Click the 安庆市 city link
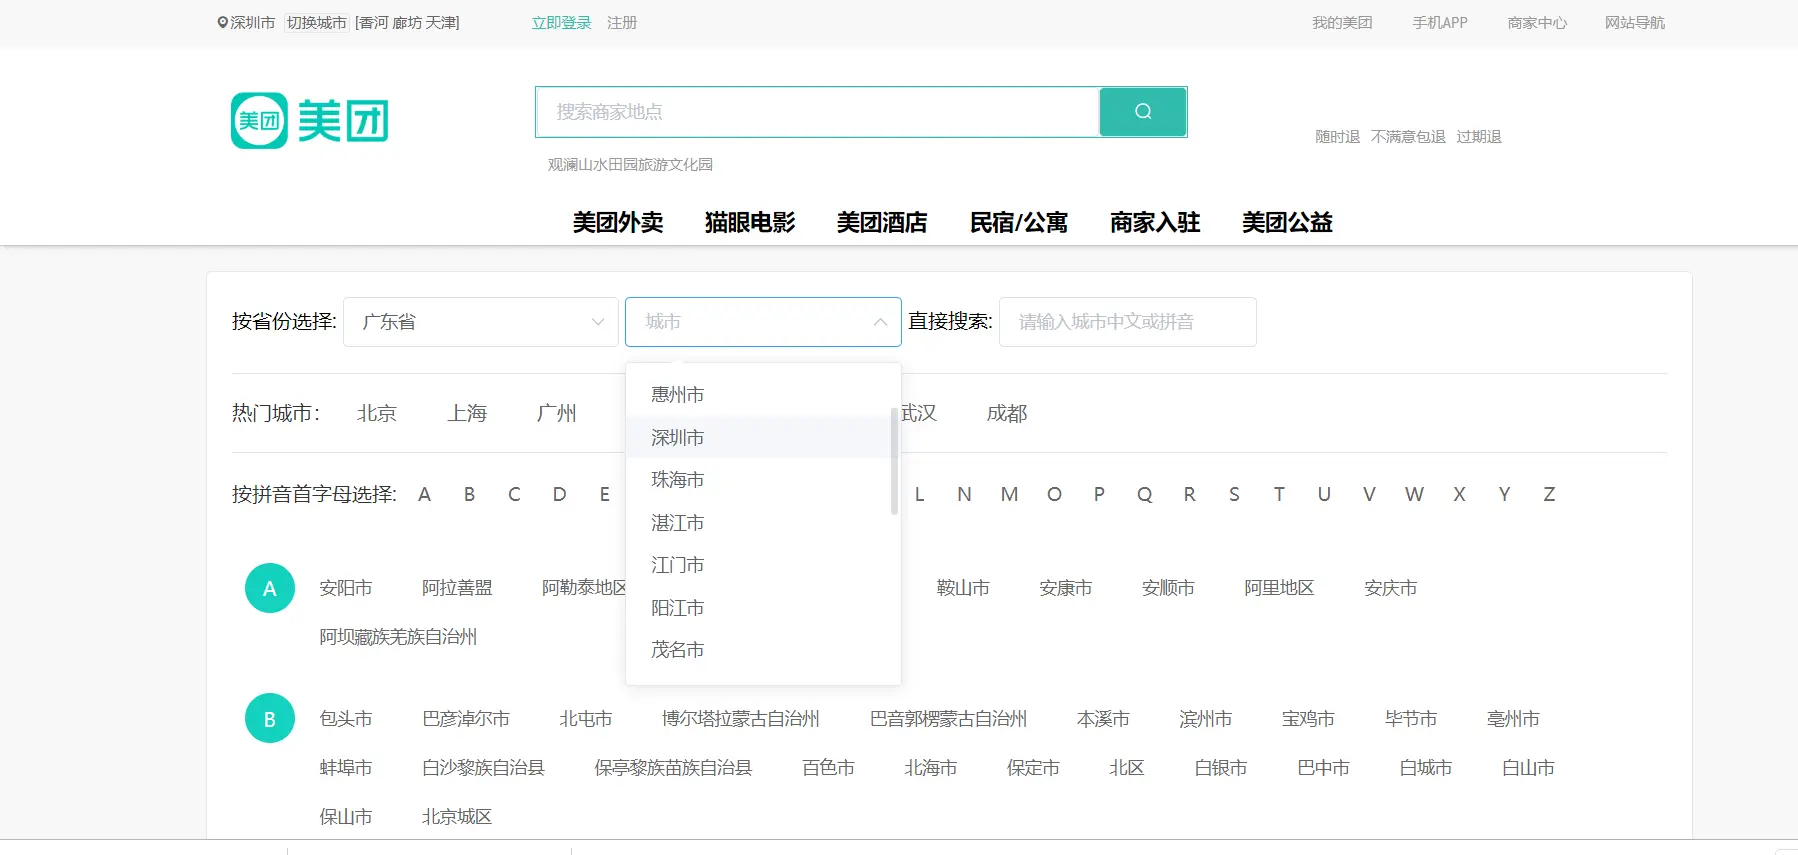Image resolution: width=1798 pixels, height=855 pixels. (1391, 588)
